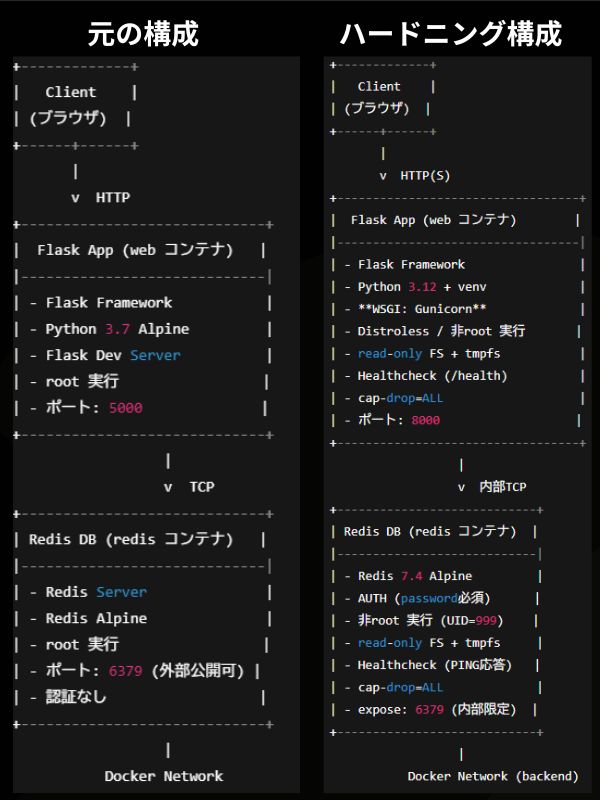Click the Docker Network (backend) label
This screenshot has height=800, width=600.
(493, 776)
